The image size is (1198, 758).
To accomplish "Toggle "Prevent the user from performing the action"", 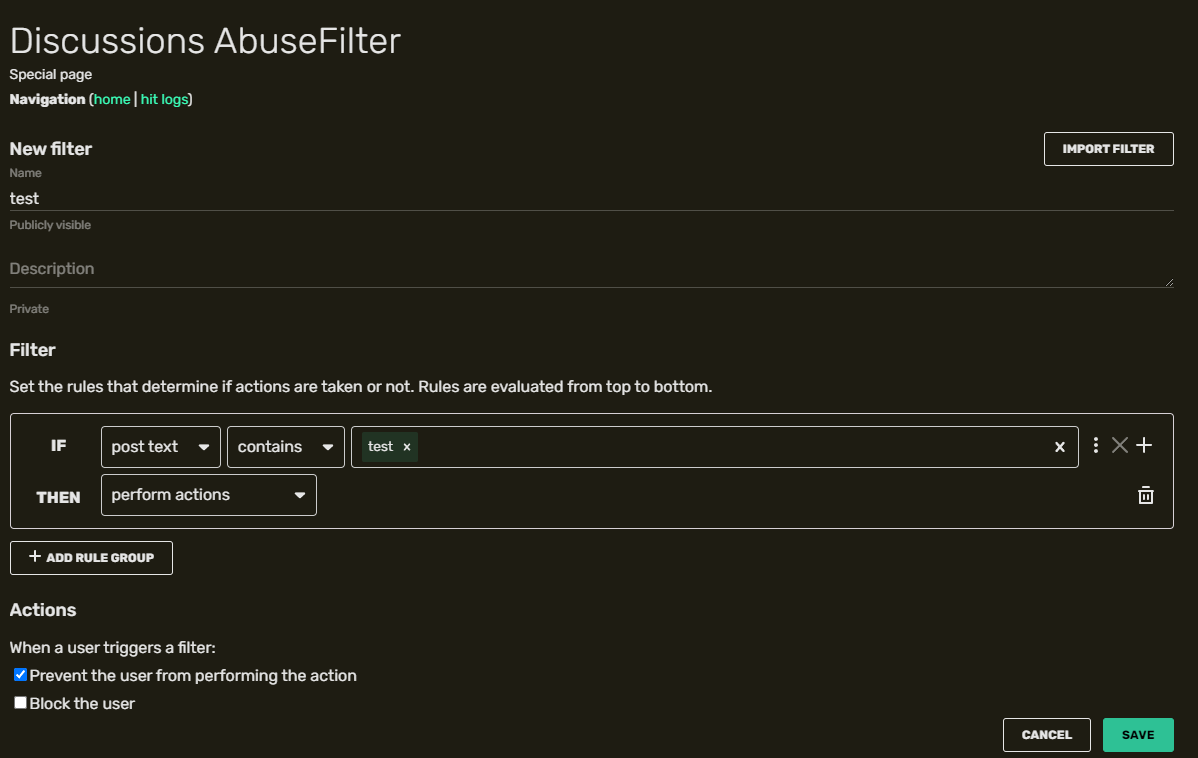I will [x=20, y=675].
